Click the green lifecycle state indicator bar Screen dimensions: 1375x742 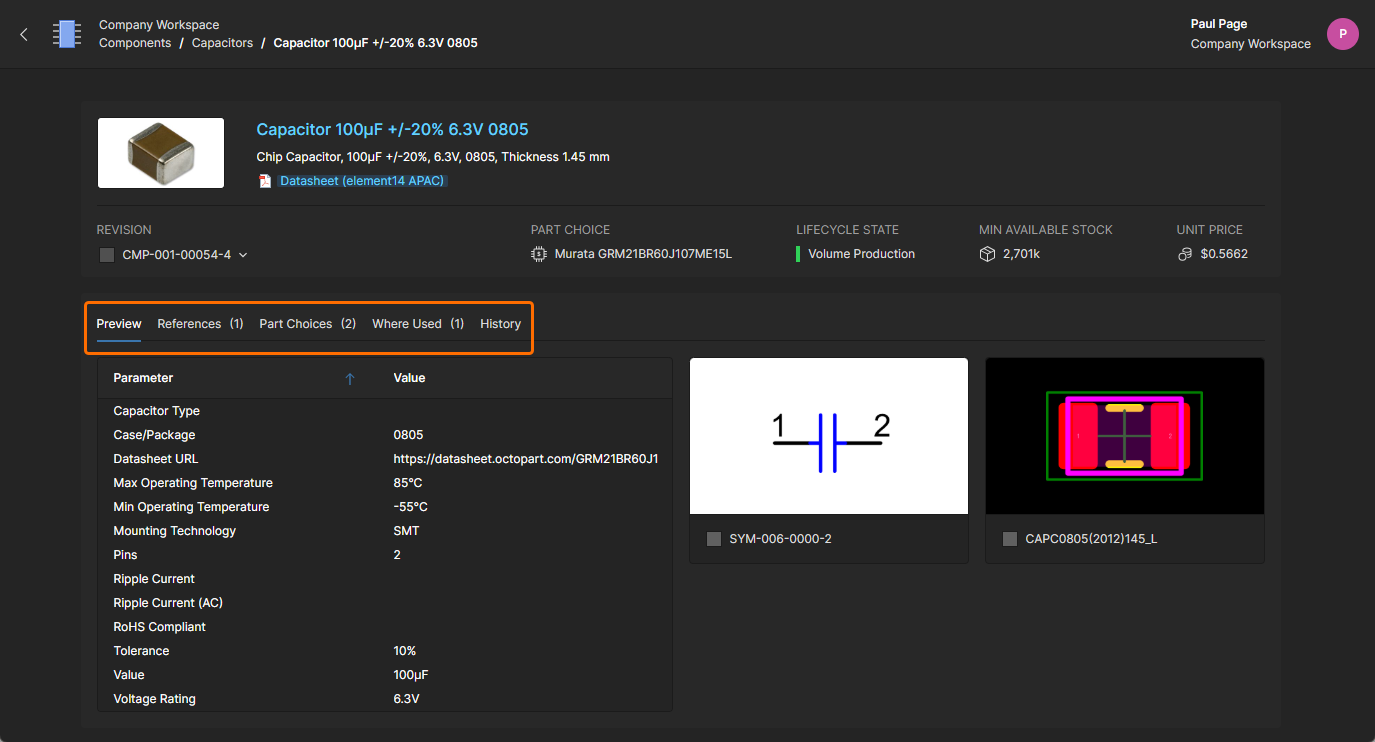click(798, 254)
